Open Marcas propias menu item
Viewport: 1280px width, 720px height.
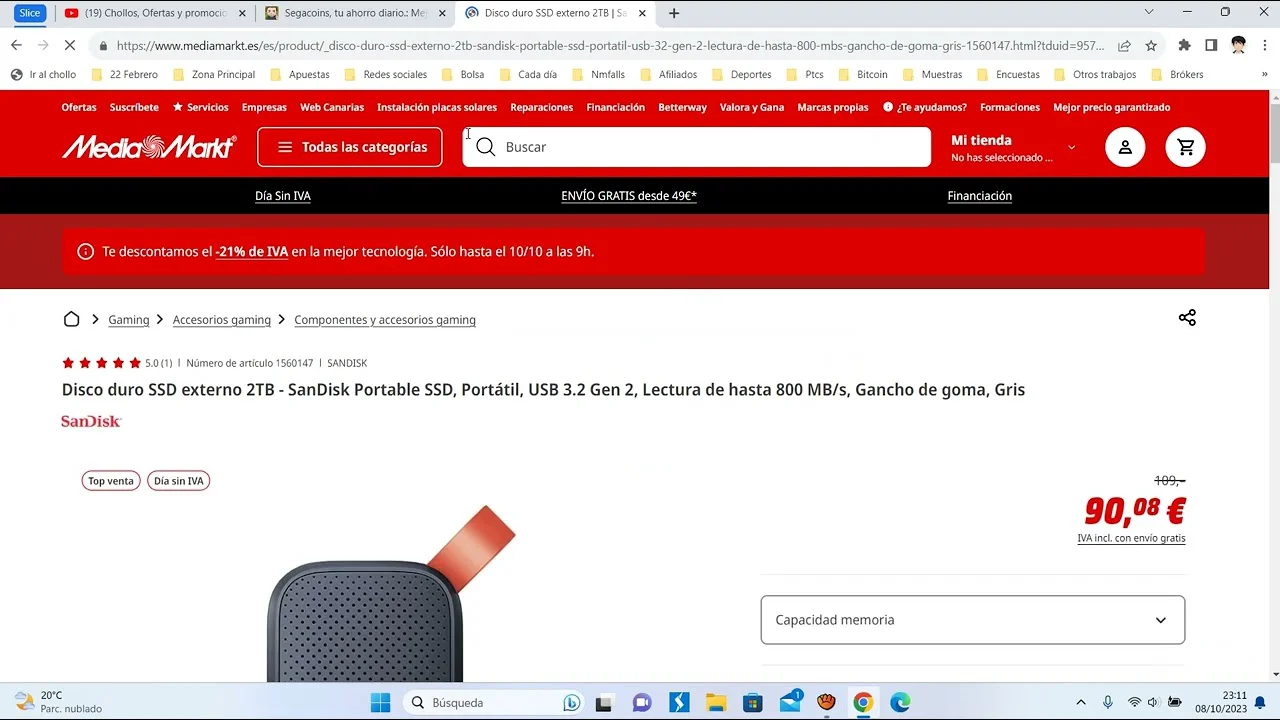[x=833, y=107]
